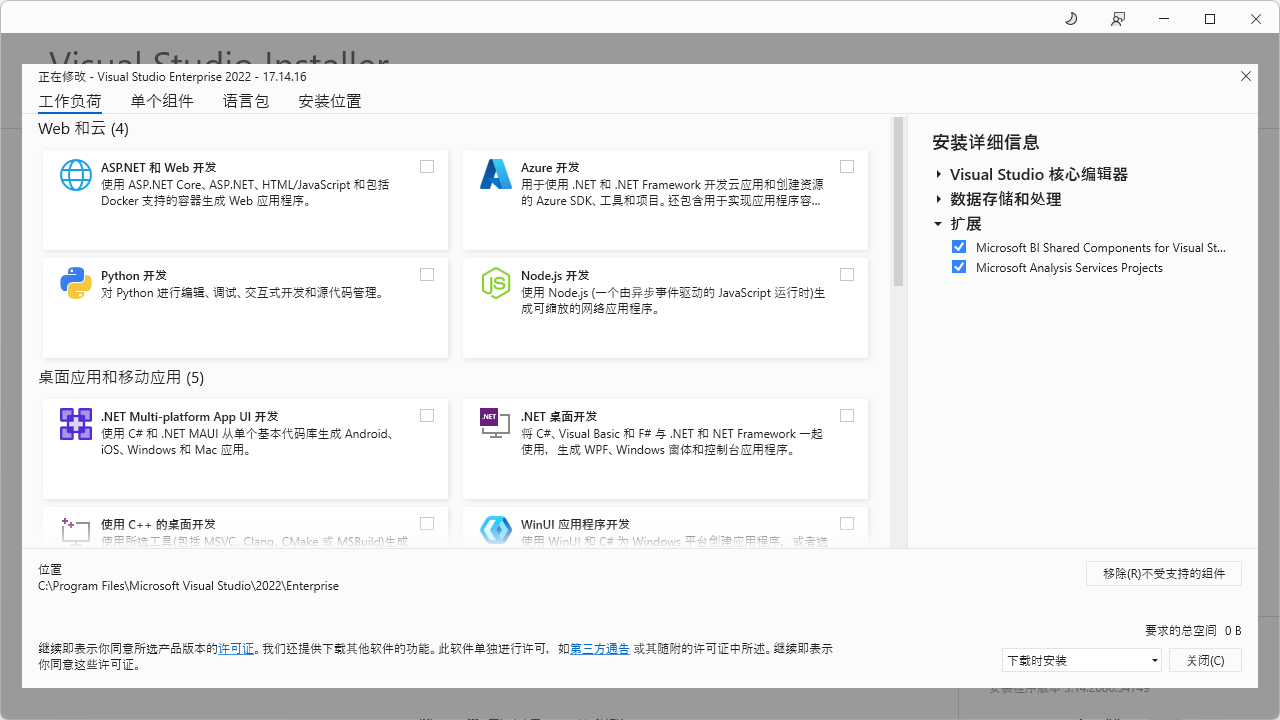Tick the WinUI 应用程序开发 checkbox
This screenshot has height=720, width=1280.
(x=847, y=524)
